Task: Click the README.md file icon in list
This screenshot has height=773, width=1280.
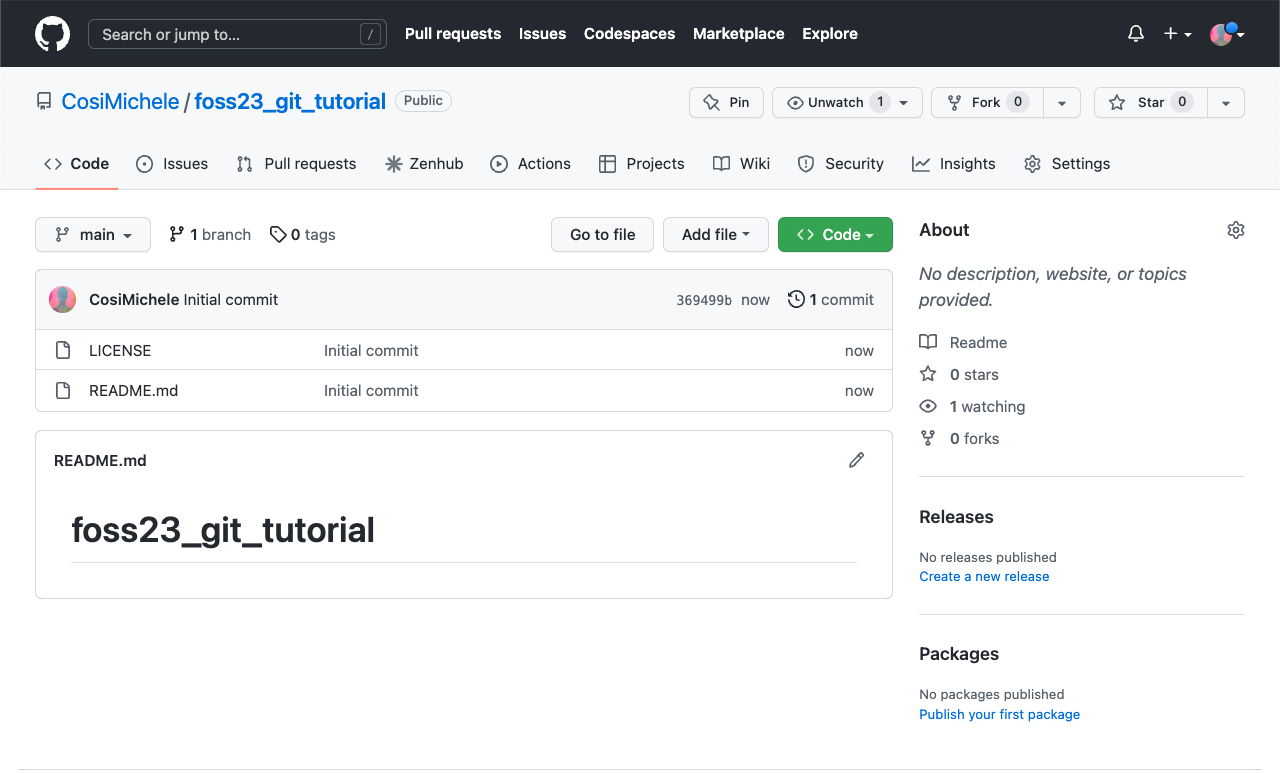Action: pyautogui.click(x=63, y=391)
